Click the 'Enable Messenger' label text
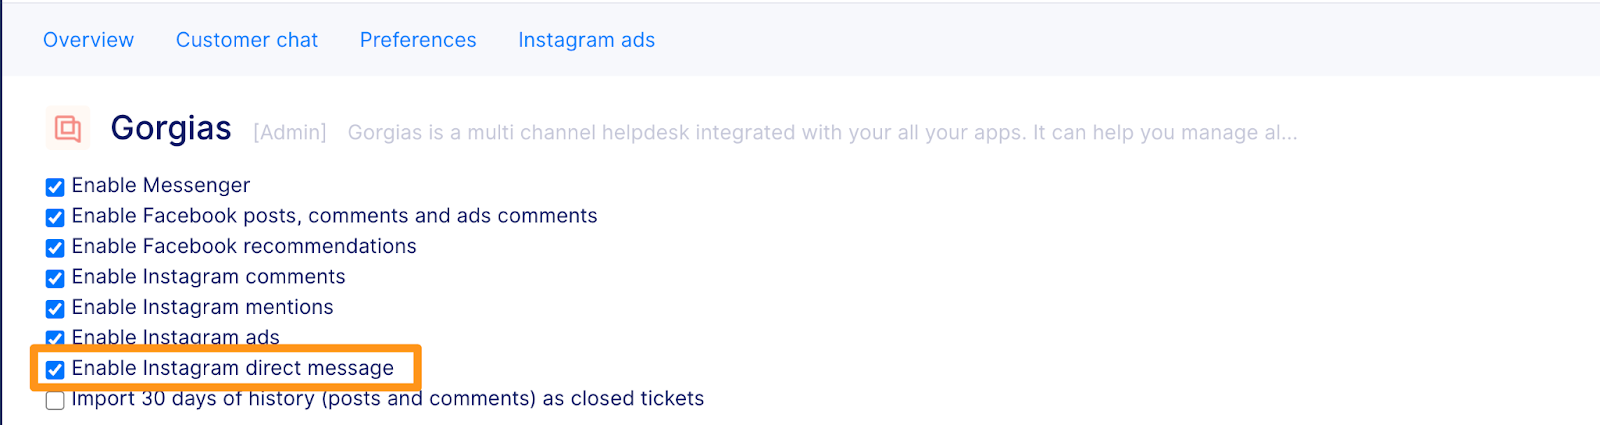Viewport: 1600px width, 425px height. pos(161,185)
